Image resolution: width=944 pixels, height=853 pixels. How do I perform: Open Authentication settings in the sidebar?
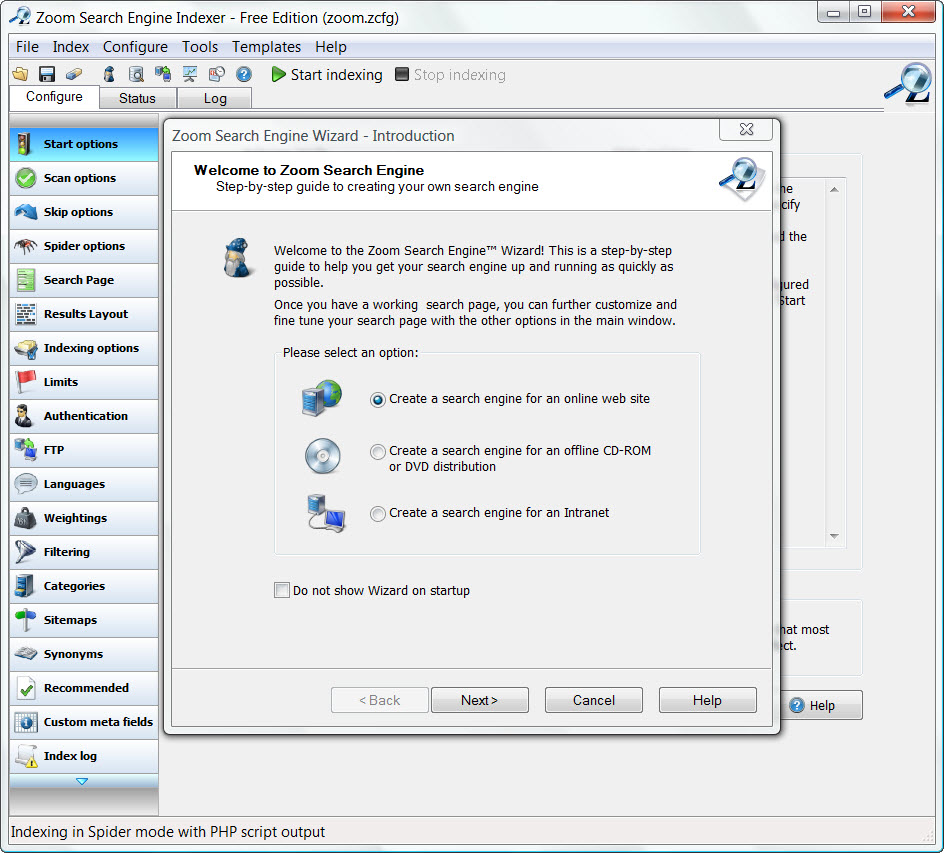point(84,416)
